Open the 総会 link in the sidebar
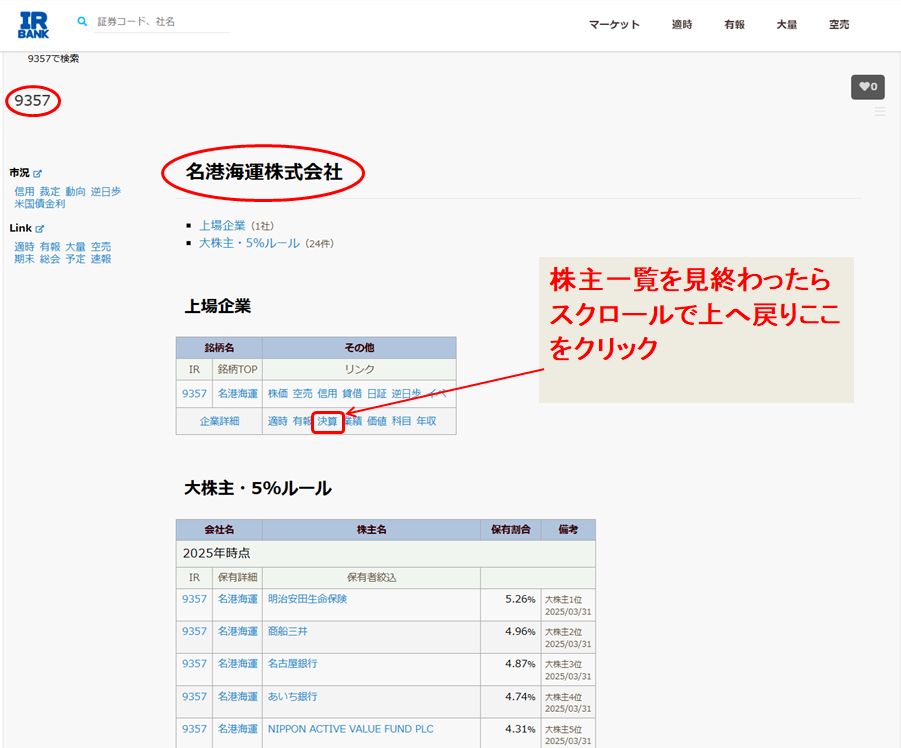The width and height of the screenshot is (901, 748). [50, 259]
